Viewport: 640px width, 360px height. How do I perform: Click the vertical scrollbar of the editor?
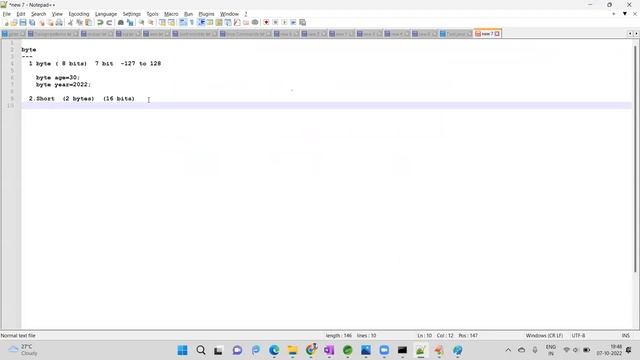tap(635, 158)
